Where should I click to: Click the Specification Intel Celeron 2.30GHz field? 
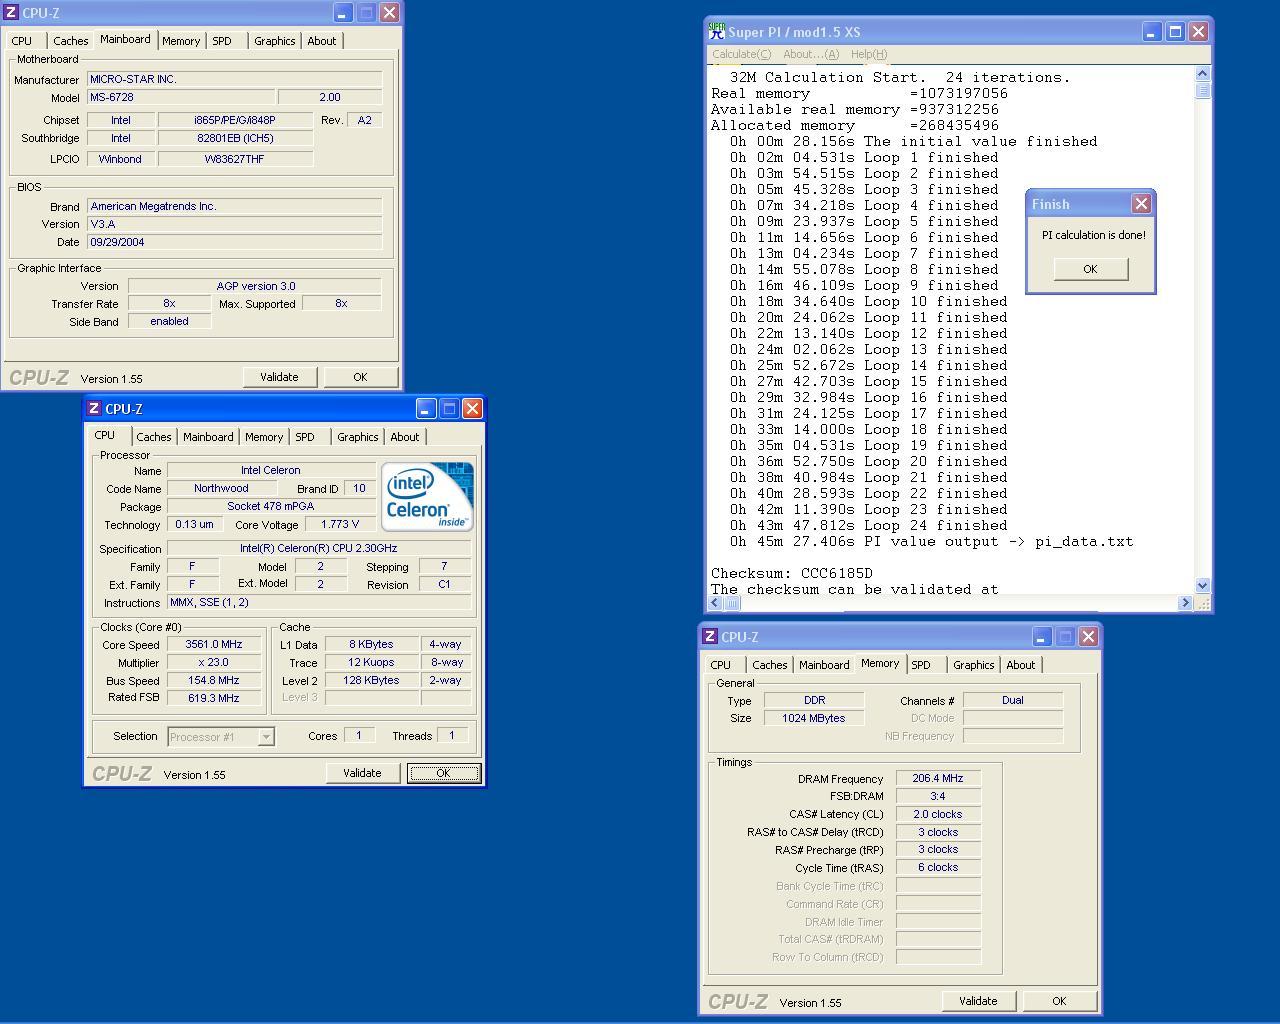318,549
